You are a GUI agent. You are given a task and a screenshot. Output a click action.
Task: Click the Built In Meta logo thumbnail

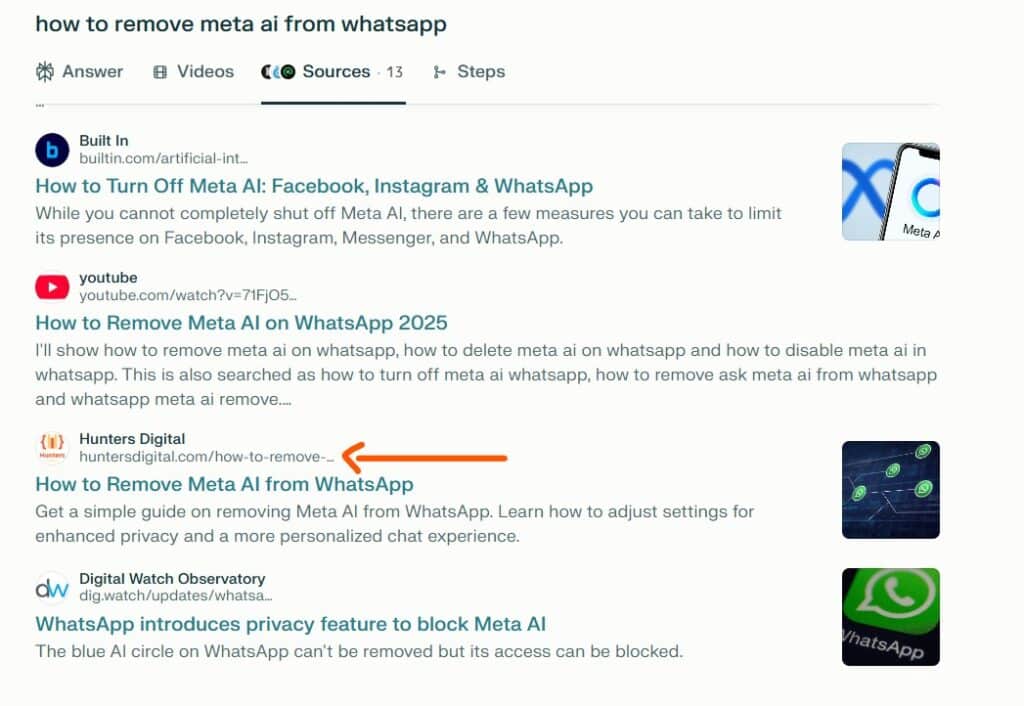(890, 191)
